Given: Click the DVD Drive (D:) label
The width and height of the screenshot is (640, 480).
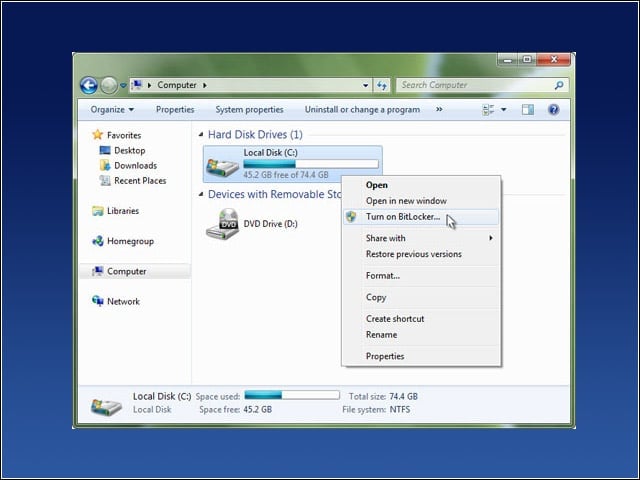Looking at the screenshot, I should (x=270, y=224).
